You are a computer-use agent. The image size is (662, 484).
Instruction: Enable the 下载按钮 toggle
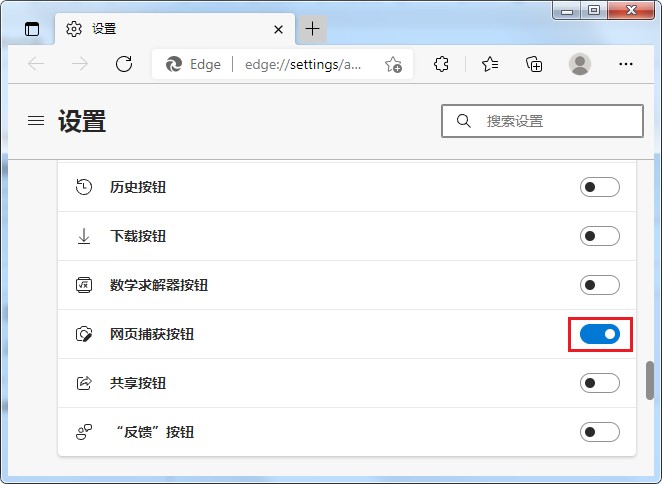(x=600, y=236)
